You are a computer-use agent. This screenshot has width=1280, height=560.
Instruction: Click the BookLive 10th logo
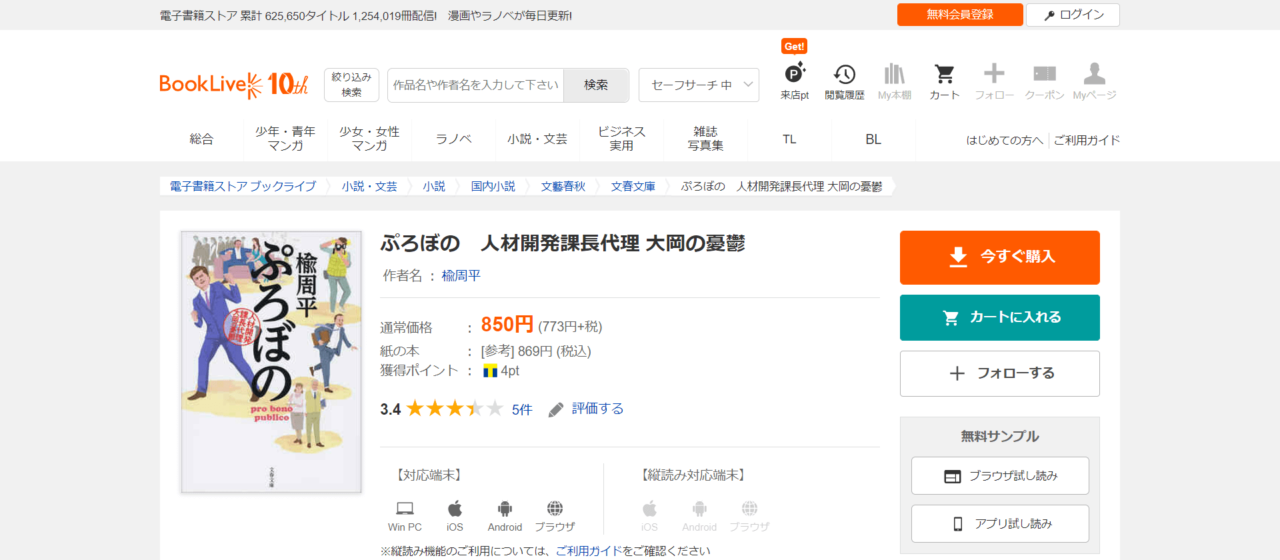[233, 85]
